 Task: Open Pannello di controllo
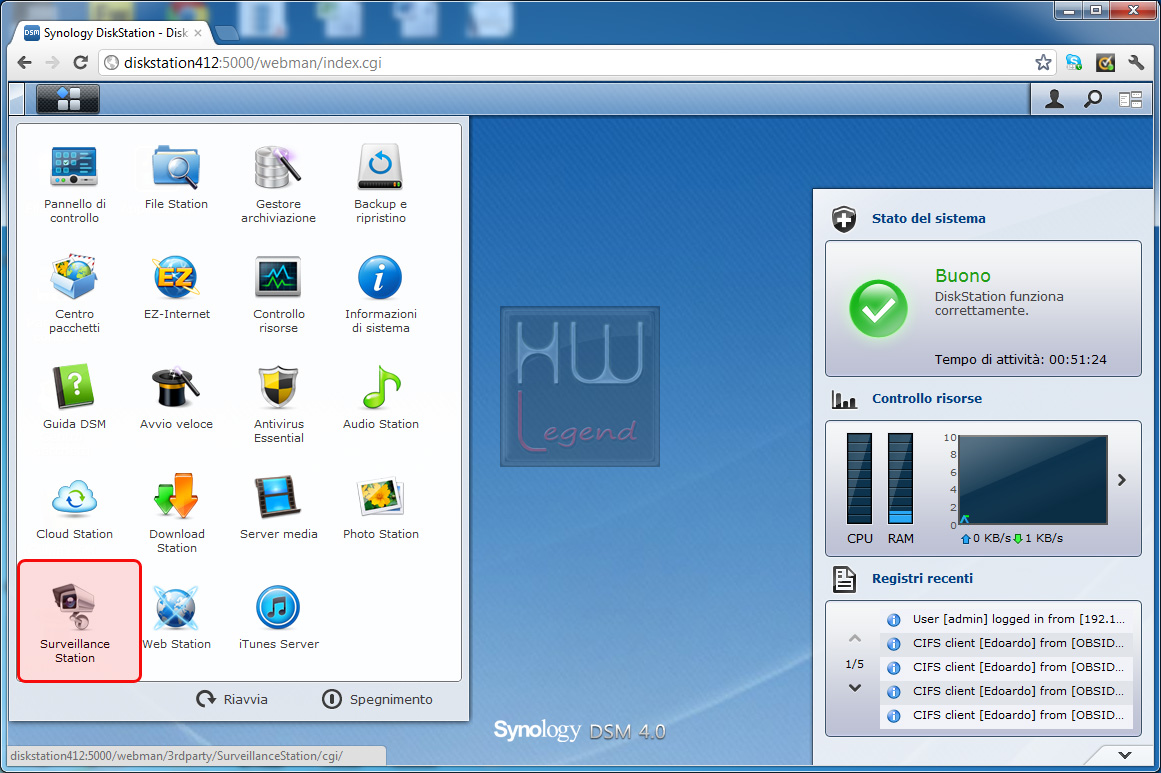click(x=74, y=184)
